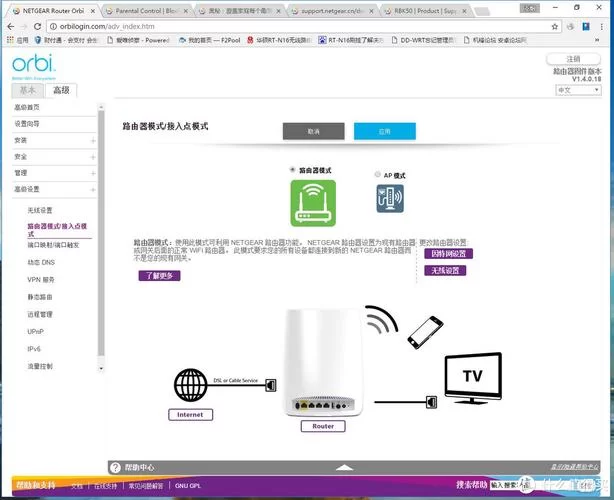The width and height of the screenshot is (614, 500).
Task: Open 远程管理 in the sidebar
Action: pos(40,314)
